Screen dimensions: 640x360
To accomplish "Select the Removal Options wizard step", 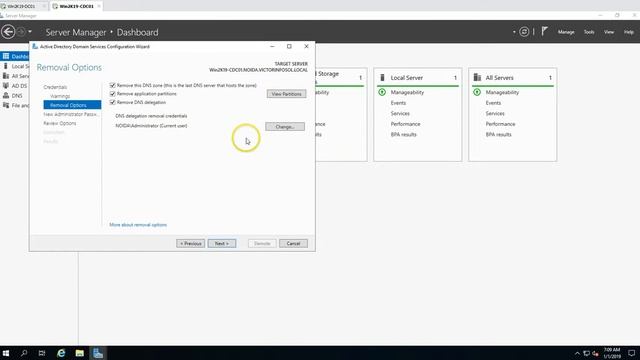I will coord(72,105).
